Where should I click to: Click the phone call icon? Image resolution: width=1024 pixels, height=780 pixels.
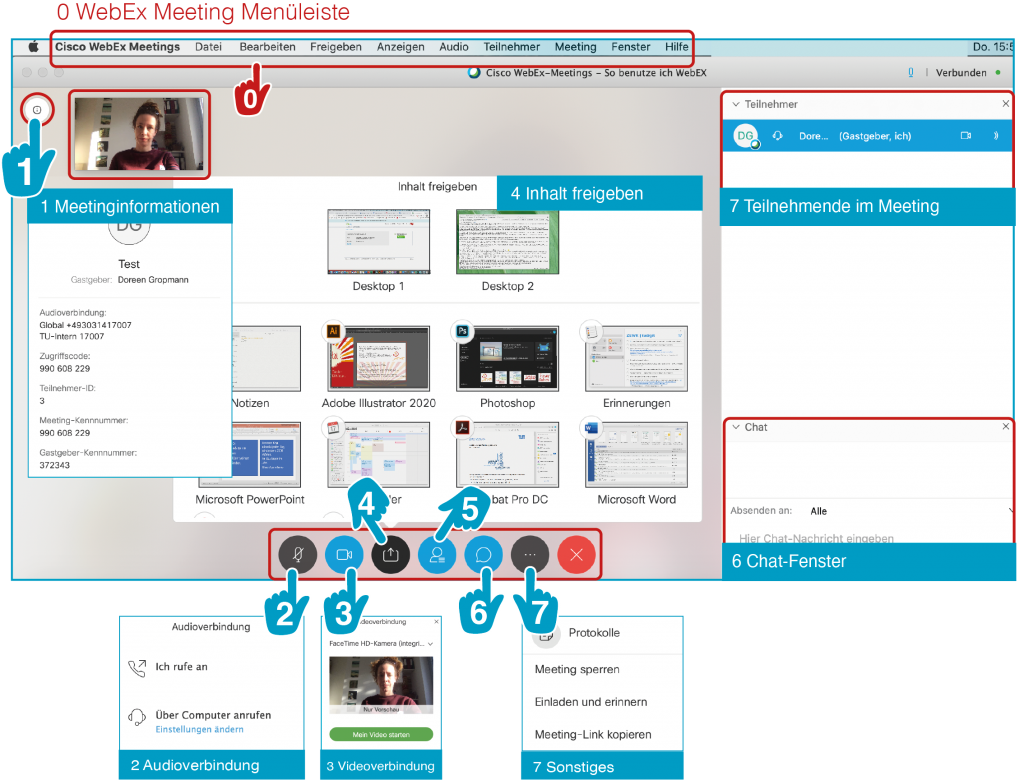tap(137, 668)
